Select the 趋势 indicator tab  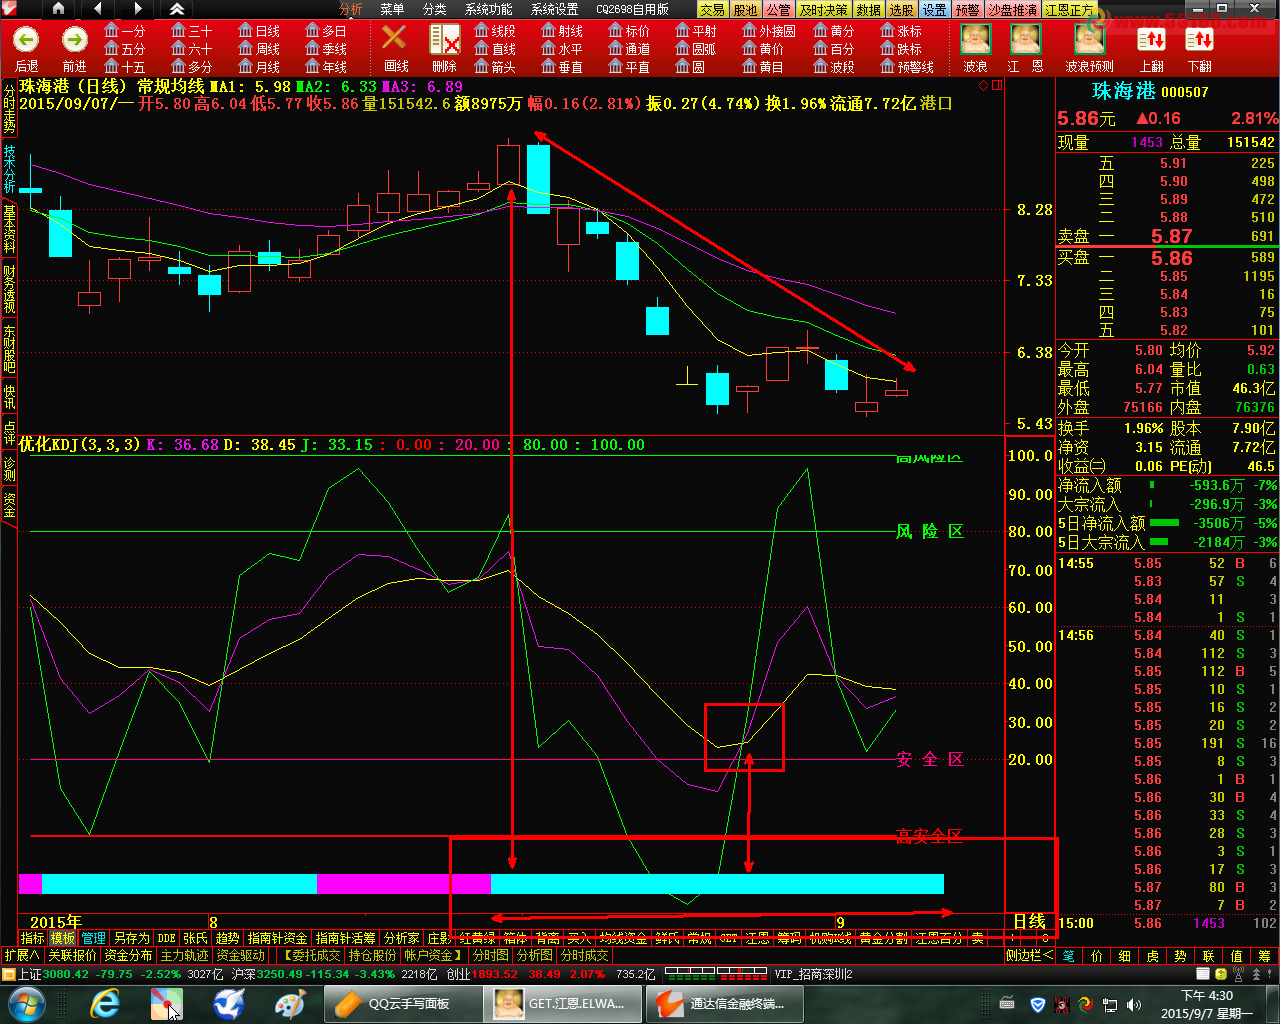tap(228, 938)
